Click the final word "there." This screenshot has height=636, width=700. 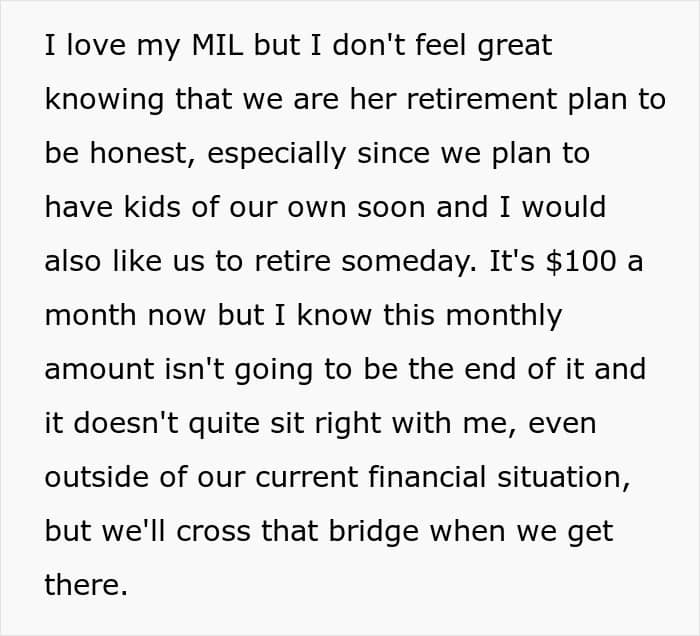click(86, 585)
